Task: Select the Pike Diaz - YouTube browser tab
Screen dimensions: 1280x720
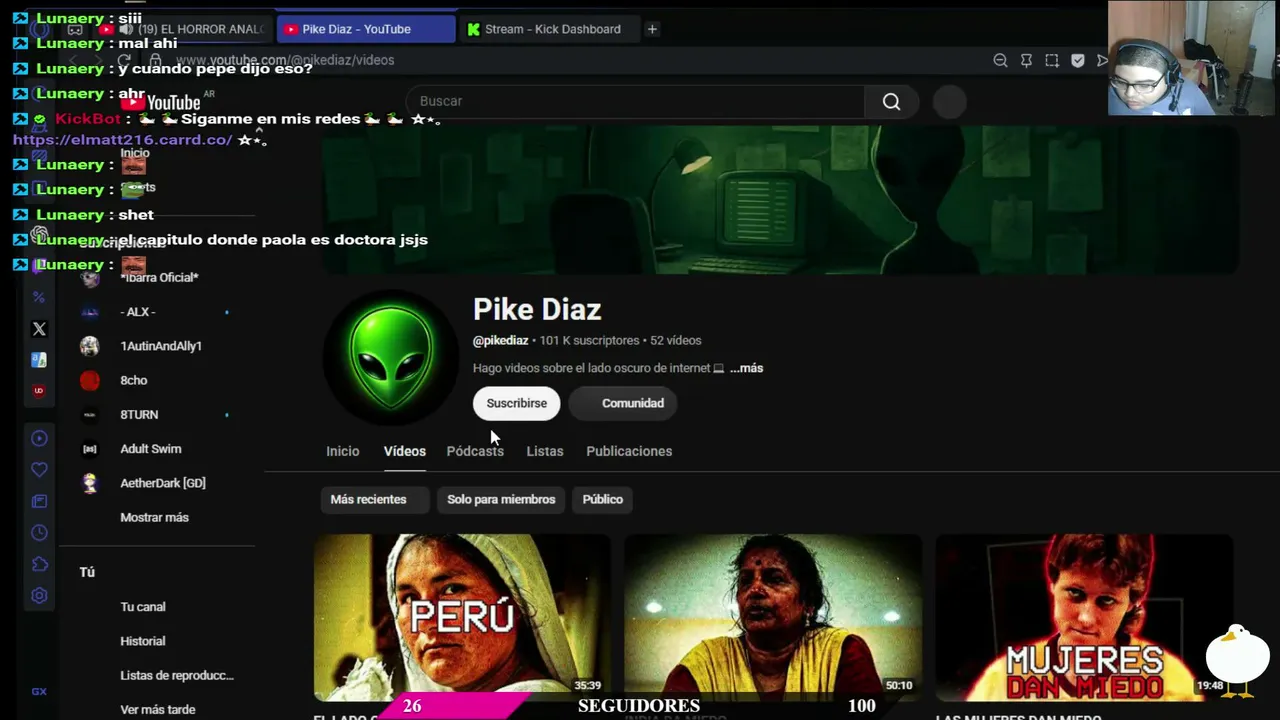Action: [365, 29]
